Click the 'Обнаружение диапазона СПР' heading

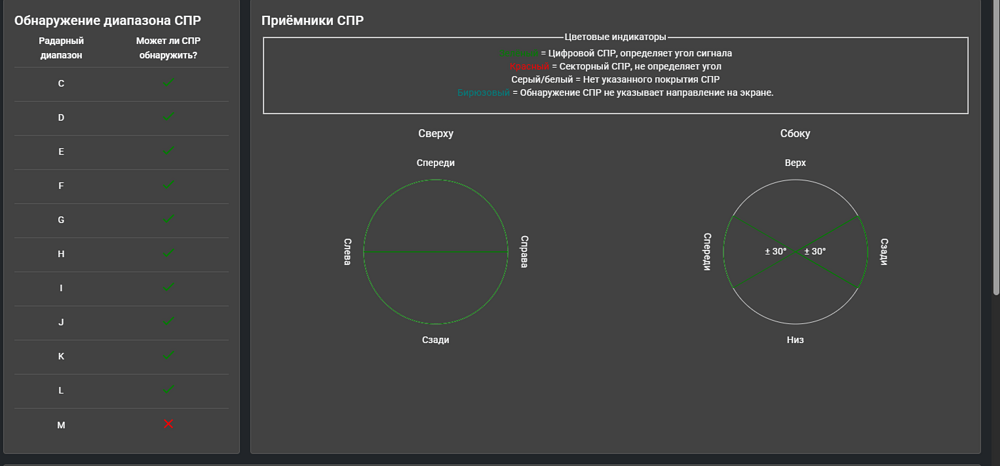(108, 20)
